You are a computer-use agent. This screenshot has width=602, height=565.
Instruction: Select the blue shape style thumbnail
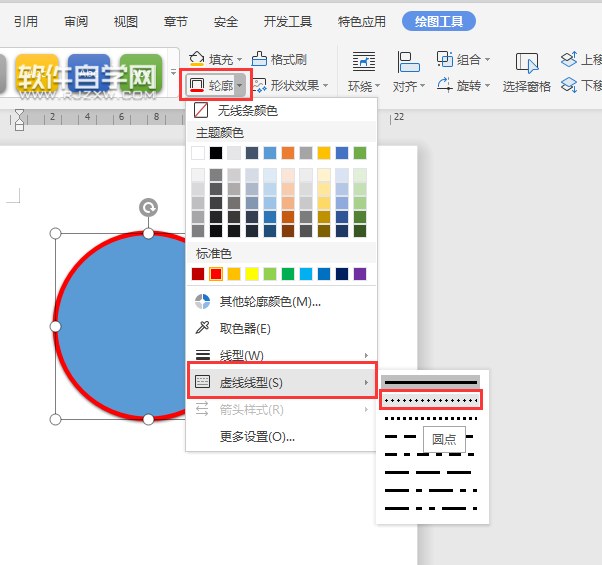89,73
